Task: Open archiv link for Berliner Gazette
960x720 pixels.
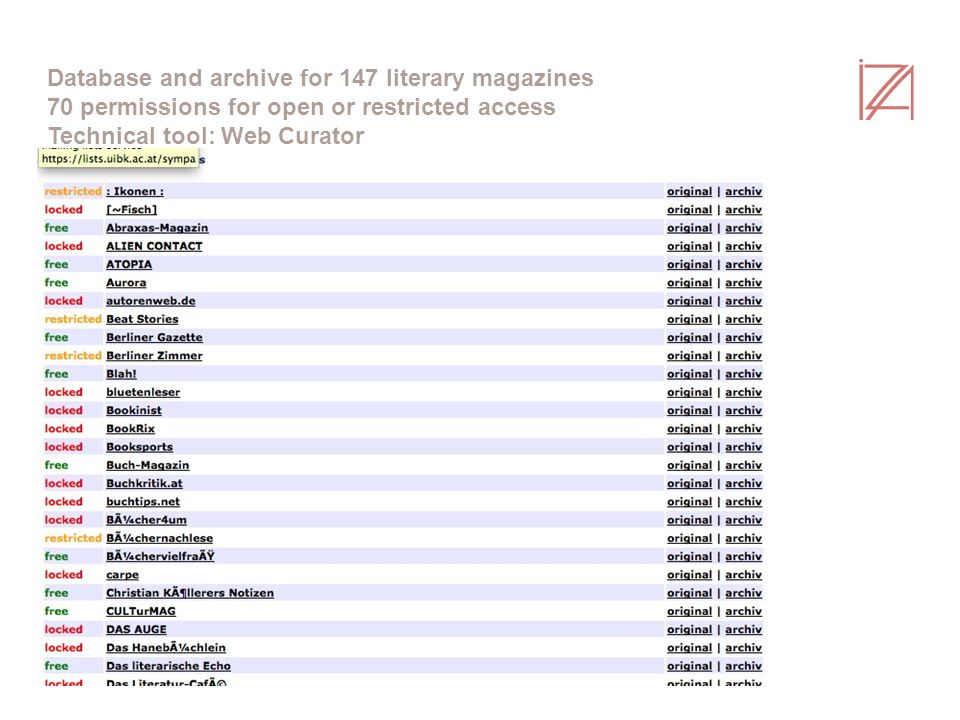Action: point(743,337)
